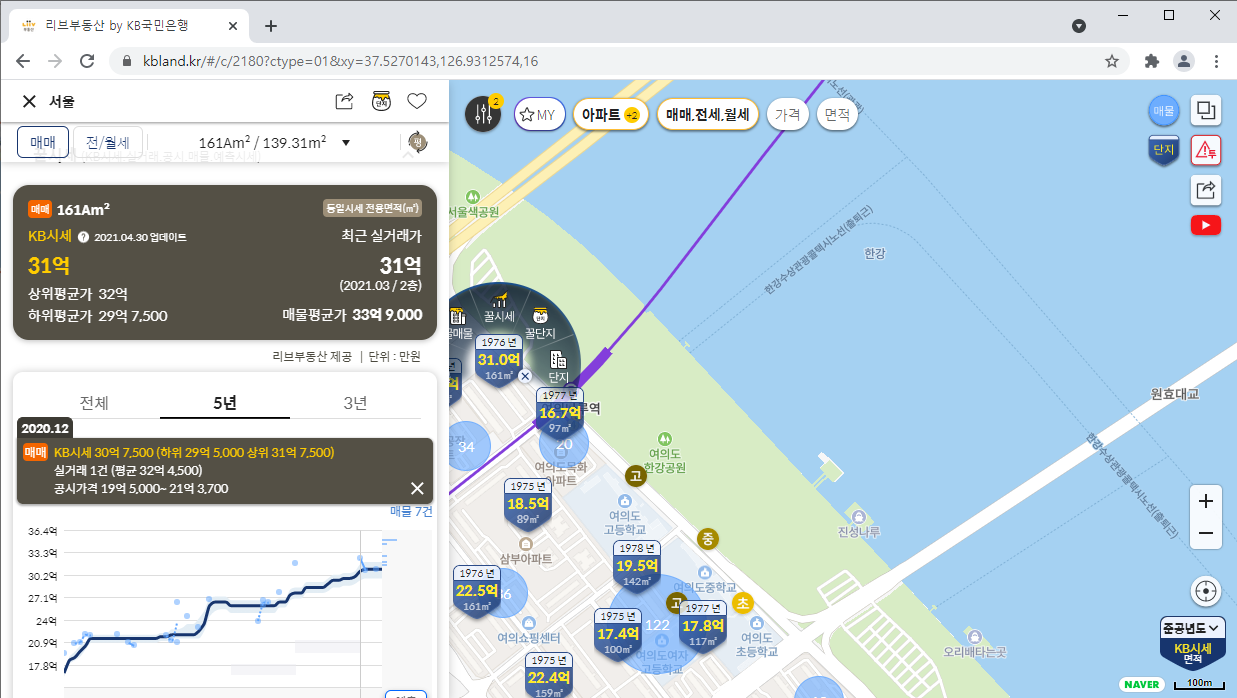Click the current location crosshair icon
This screenshot has height=698, width=1237.
point(1206,591)
